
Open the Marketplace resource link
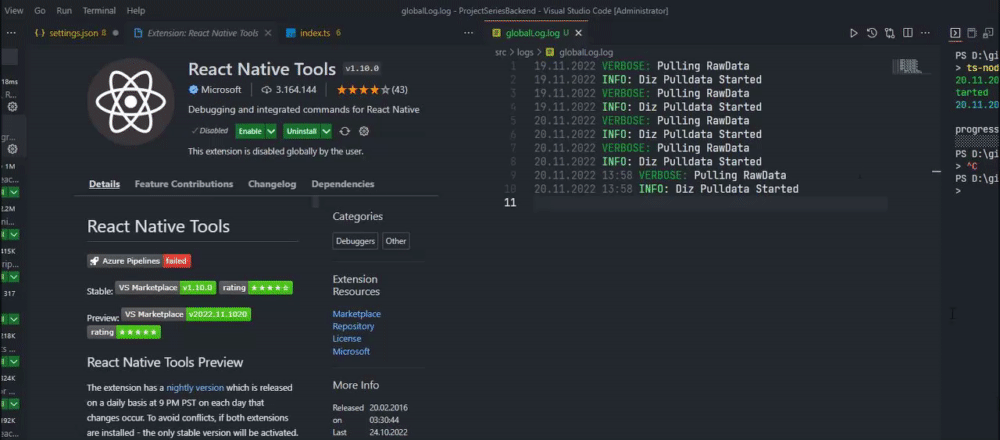pyautogui.click(x=357, y=314)
